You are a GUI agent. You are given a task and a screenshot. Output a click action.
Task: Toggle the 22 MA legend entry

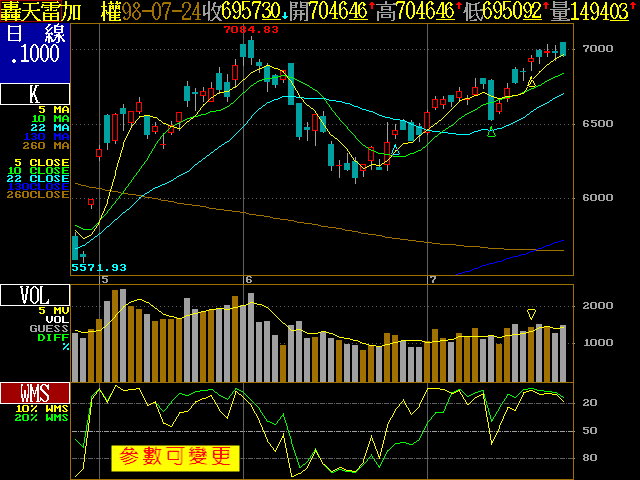54,127
